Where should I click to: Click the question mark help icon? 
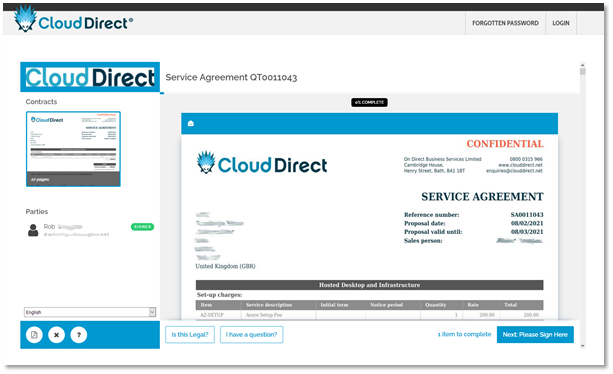coord(79,335)
